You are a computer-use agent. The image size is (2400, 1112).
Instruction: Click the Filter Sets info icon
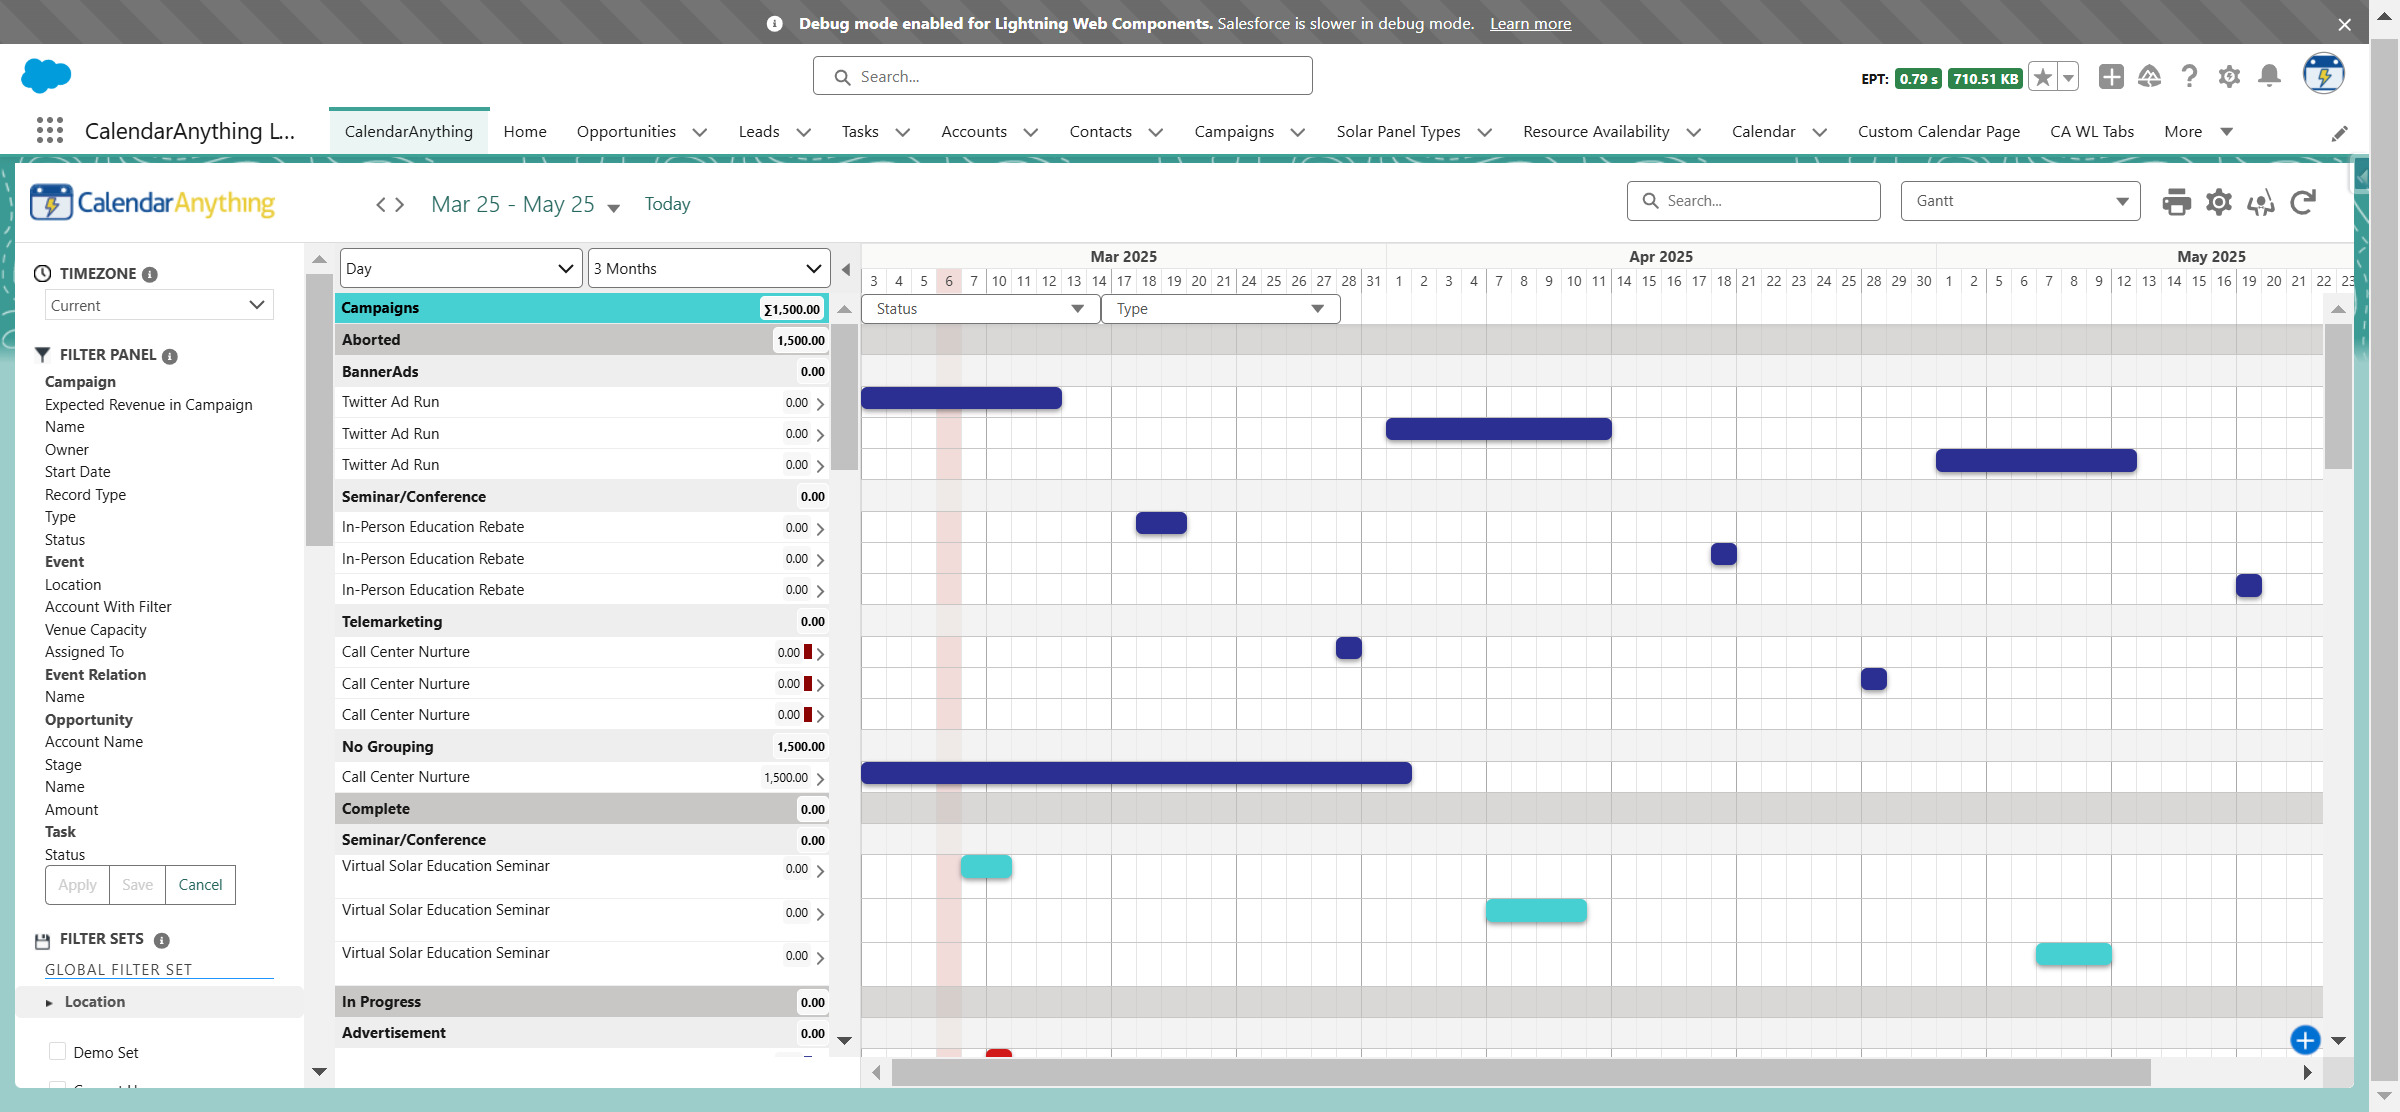click(162, 940)
